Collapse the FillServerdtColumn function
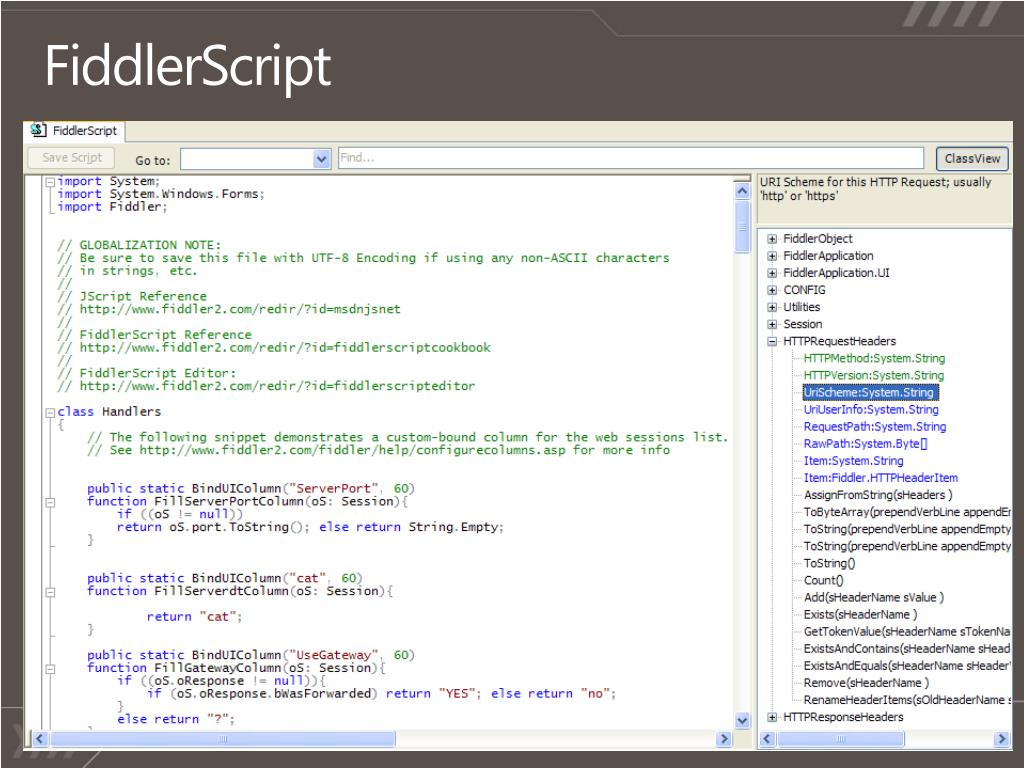 (x=50, y=592)
